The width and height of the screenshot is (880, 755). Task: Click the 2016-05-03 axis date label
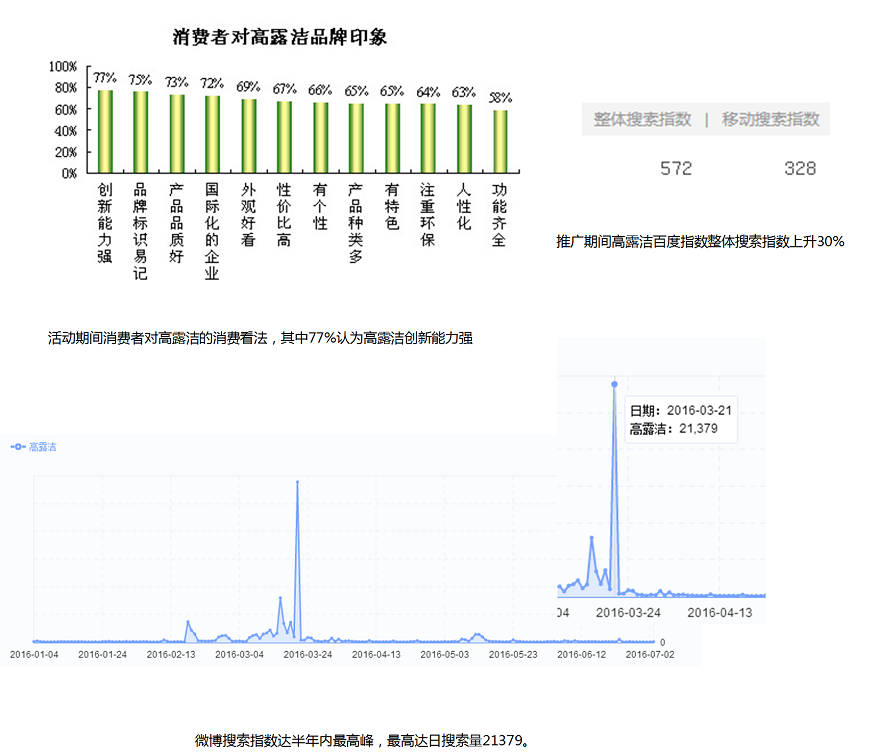444,655
